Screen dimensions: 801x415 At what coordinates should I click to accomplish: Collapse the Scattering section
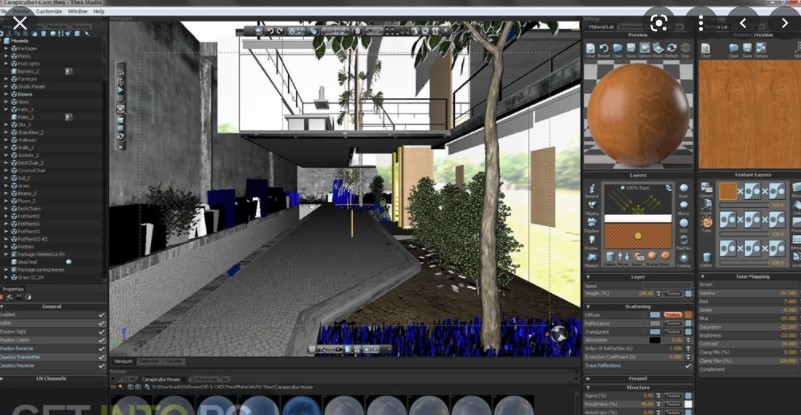[587, 307]
